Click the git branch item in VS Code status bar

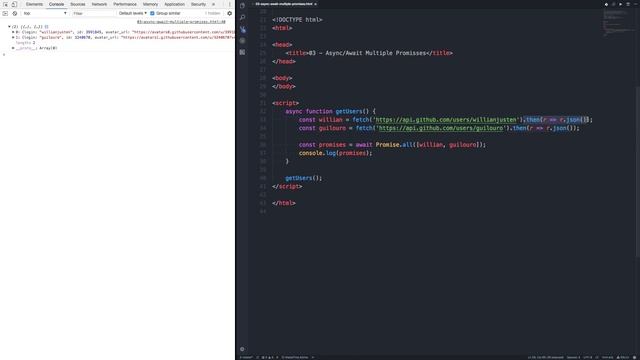coord(246,357)
